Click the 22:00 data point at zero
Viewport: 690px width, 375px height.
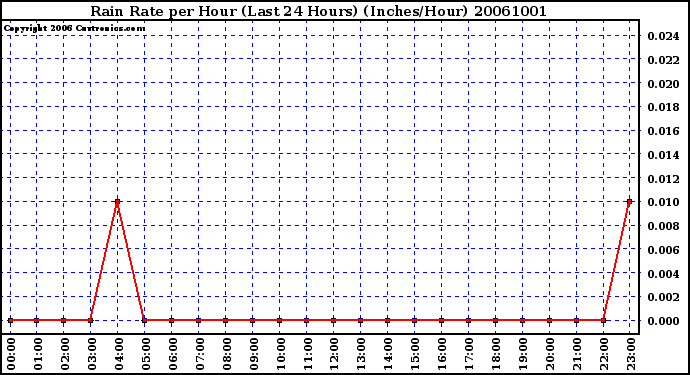click(x=603, y=320)
